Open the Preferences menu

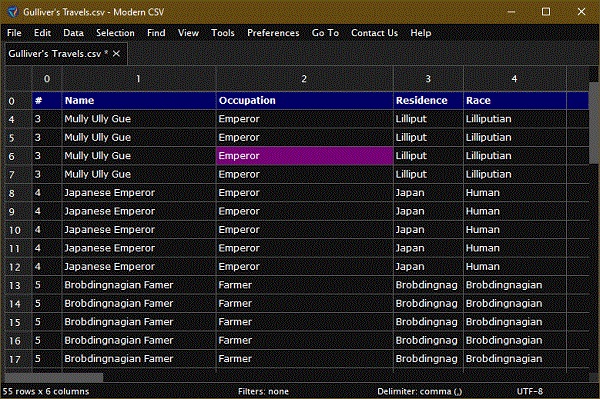pos(273,33)
